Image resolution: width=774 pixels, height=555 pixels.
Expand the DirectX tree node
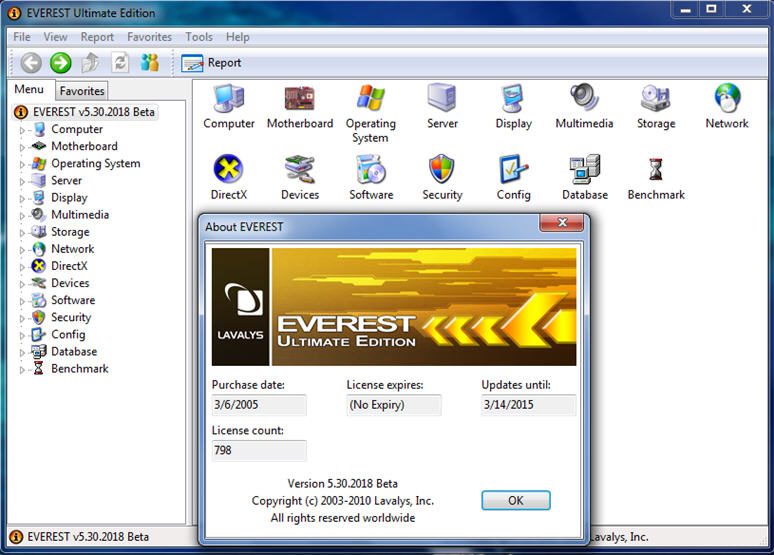(22, 267)
